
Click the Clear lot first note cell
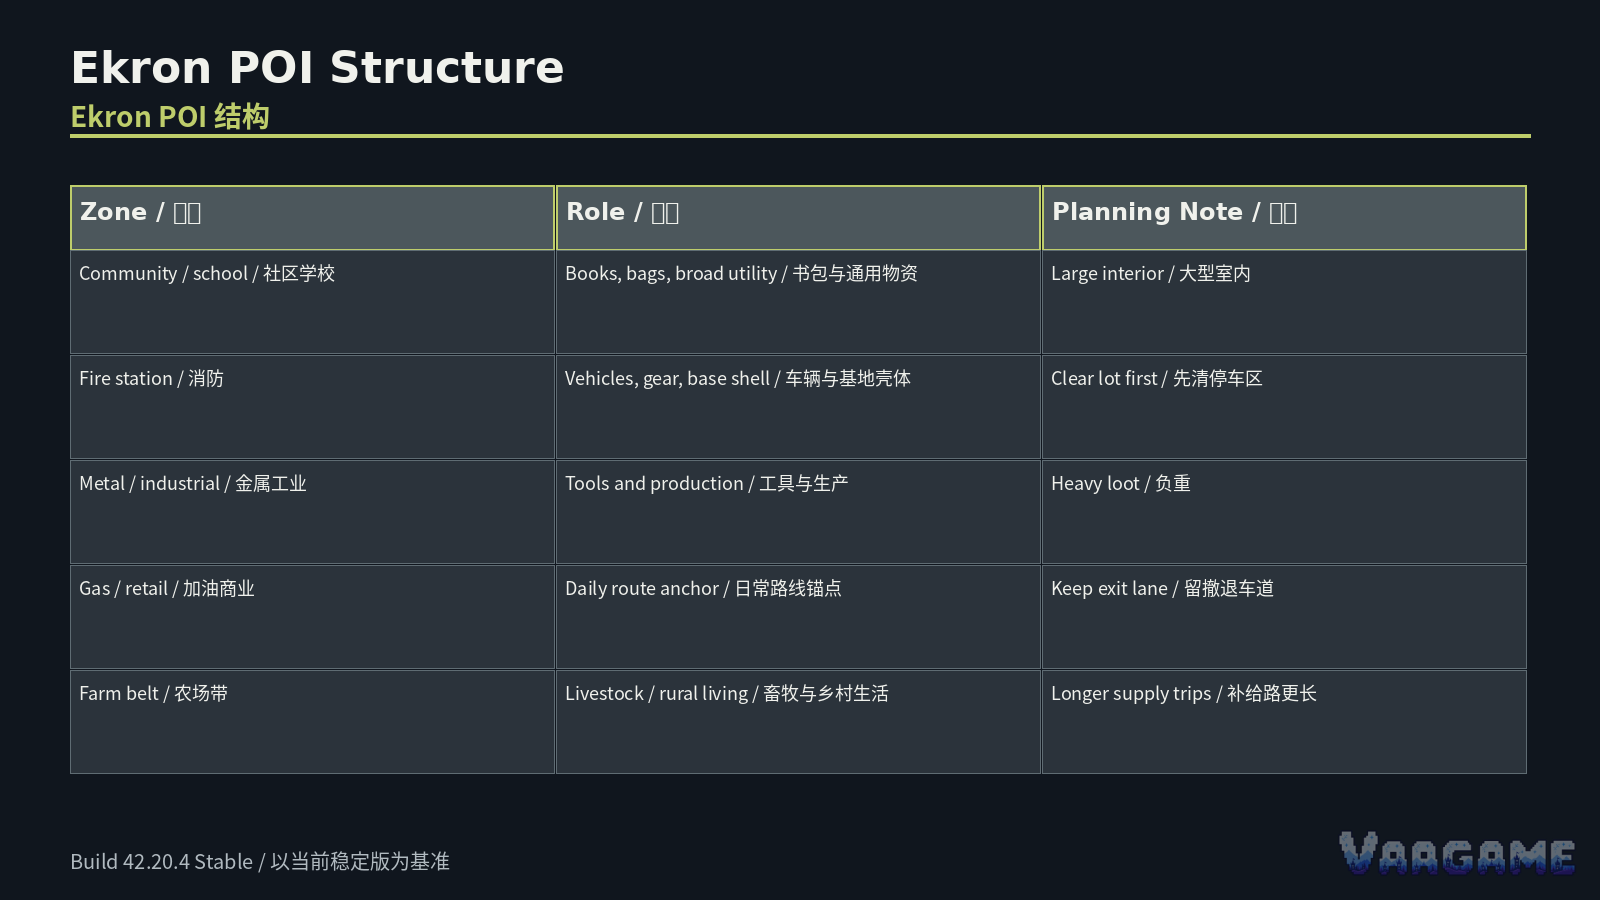coord(1284,407)
